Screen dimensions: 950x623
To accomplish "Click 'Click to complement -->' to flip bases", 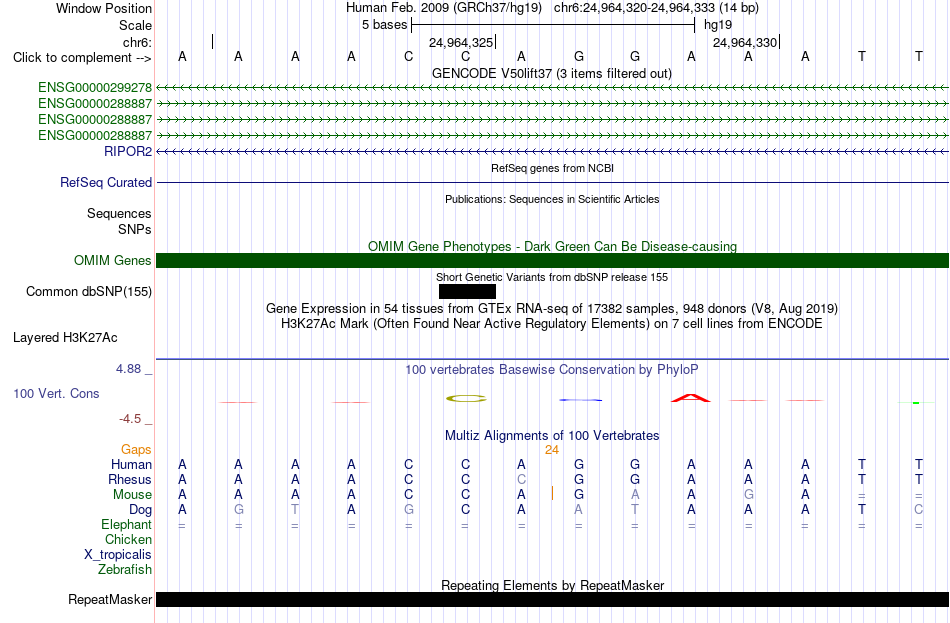I will (x=82, y=58).
